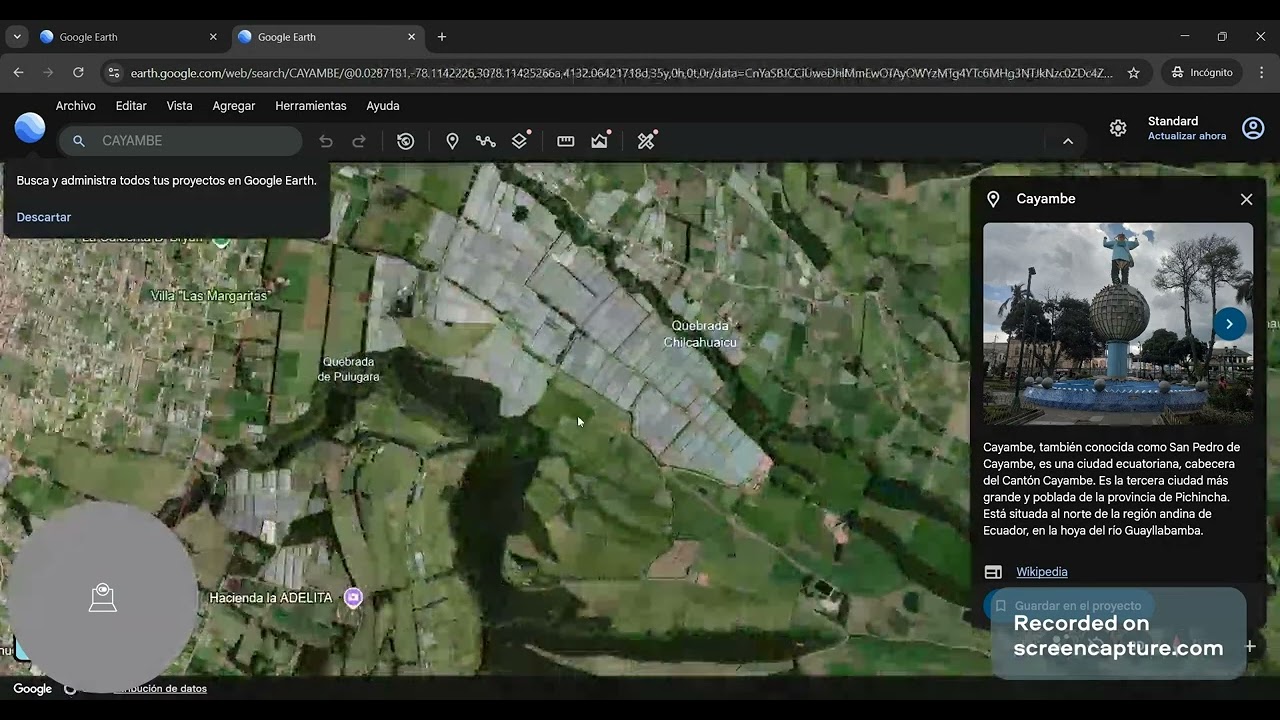Click the browser address bar URL
This screenshot has height=720, width=1280.
[x=621, y=73]
